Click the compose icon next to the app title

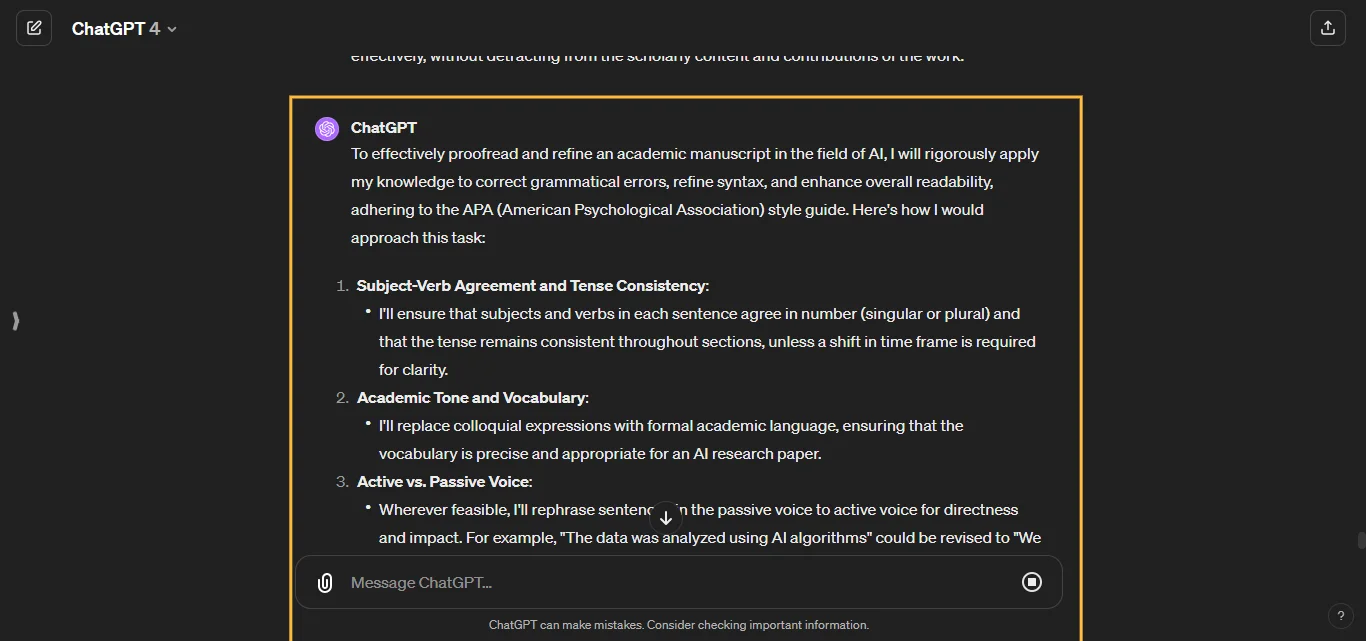pyautogui.click(x=34, y=27)
